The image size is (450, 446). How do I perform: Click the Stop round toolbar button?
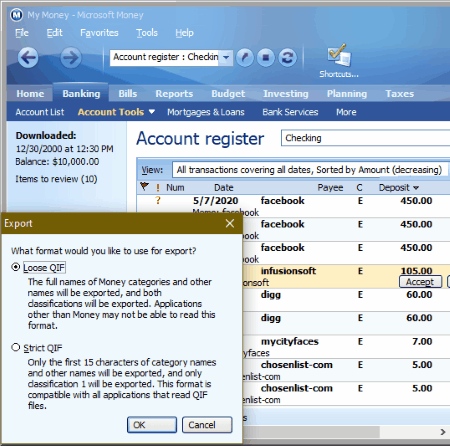coord(266,58)
